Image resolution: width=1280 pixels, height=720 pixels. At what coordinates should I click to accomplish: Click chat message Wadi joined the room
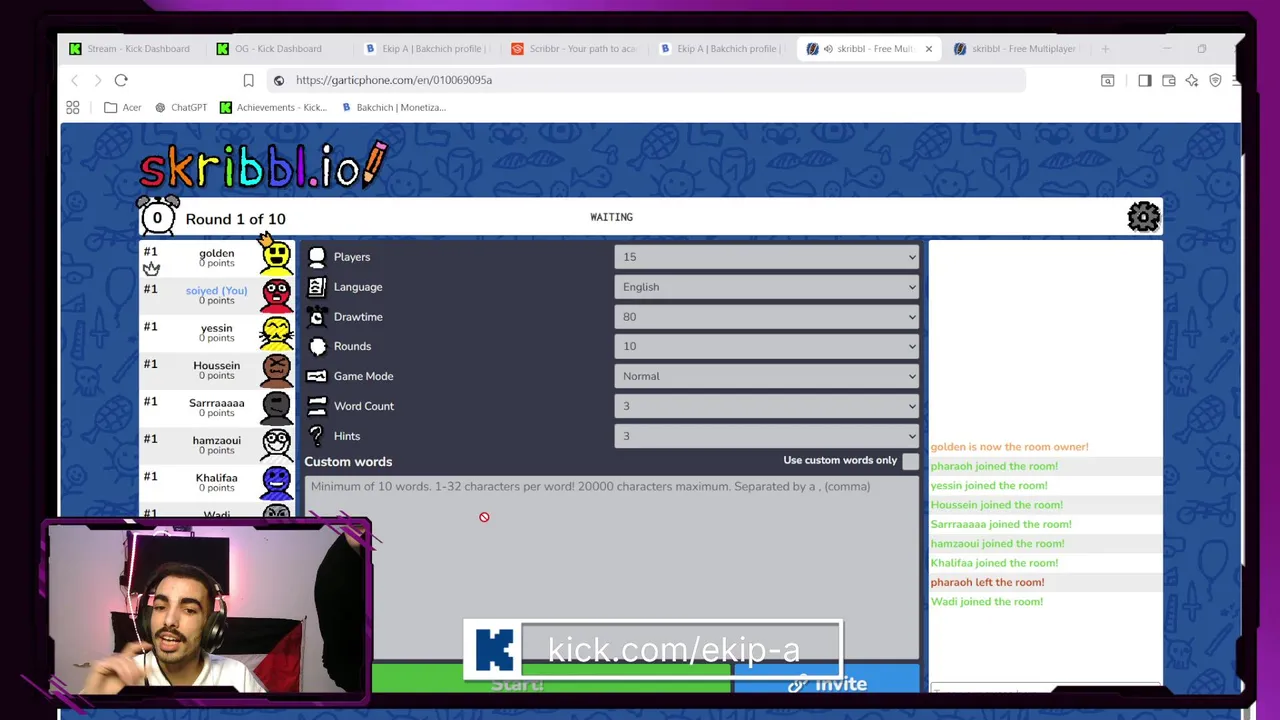[986, 602]
